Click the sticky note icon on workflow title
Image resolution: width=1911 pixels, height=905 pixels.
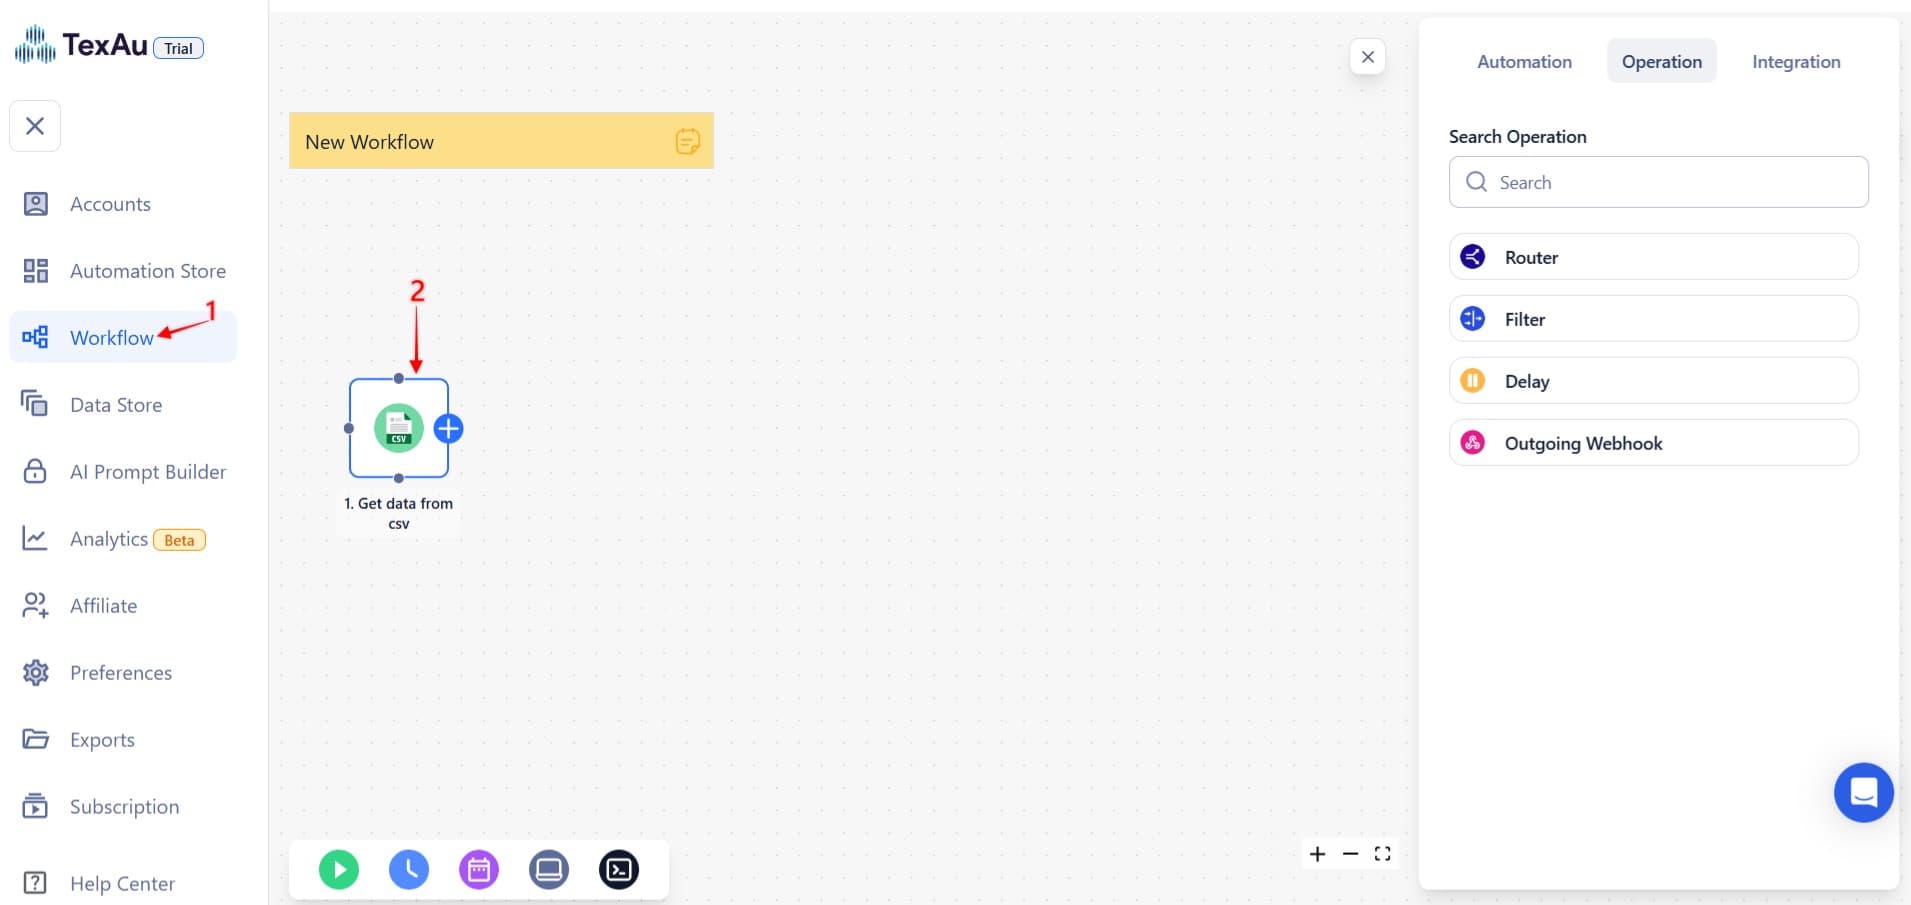pos(687,141)
